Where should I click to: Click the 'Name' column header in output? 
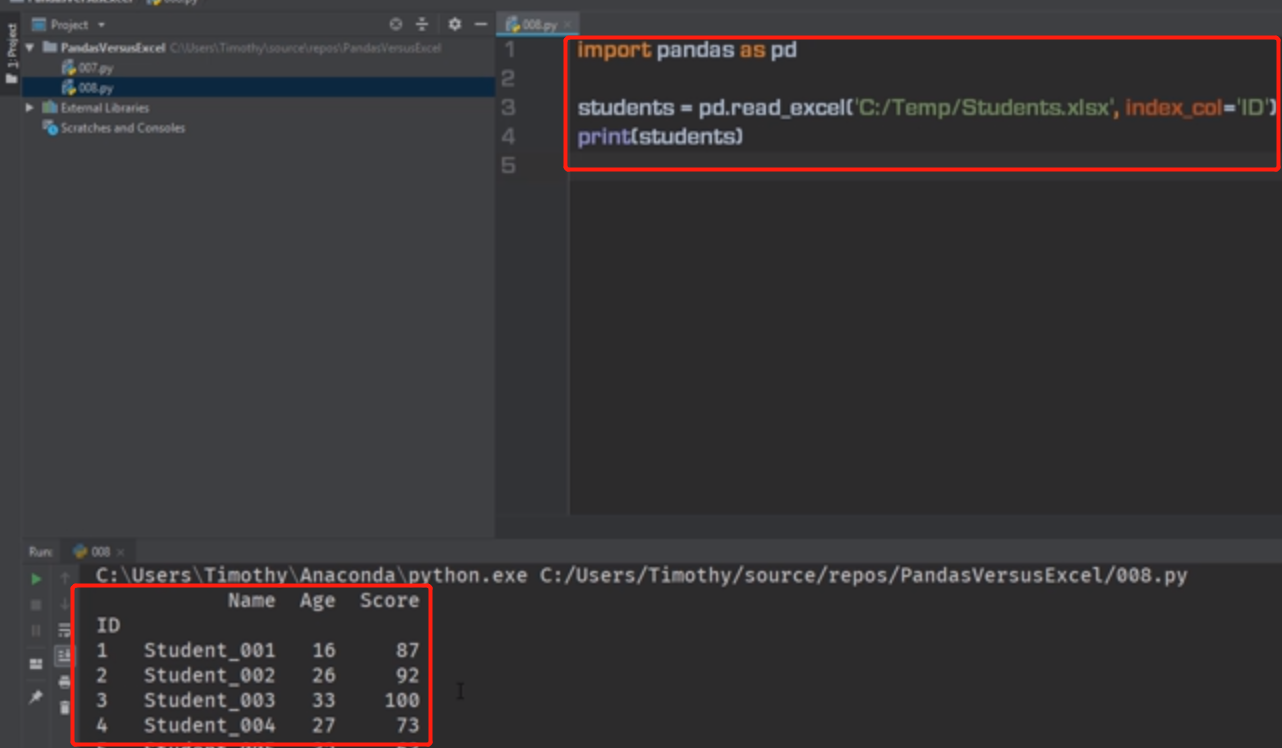coord(251,600)
